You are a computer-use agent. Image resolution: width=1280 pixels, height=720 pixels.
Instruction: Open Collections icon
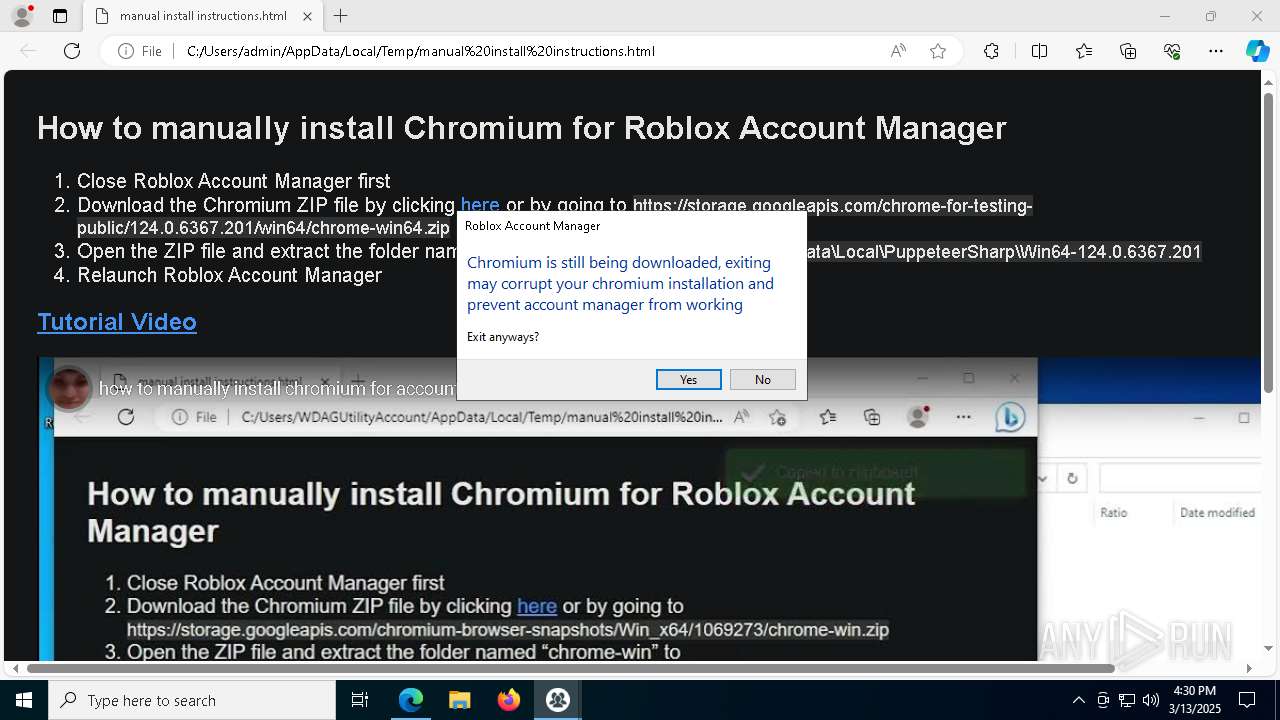click(x=1128, y=51)
